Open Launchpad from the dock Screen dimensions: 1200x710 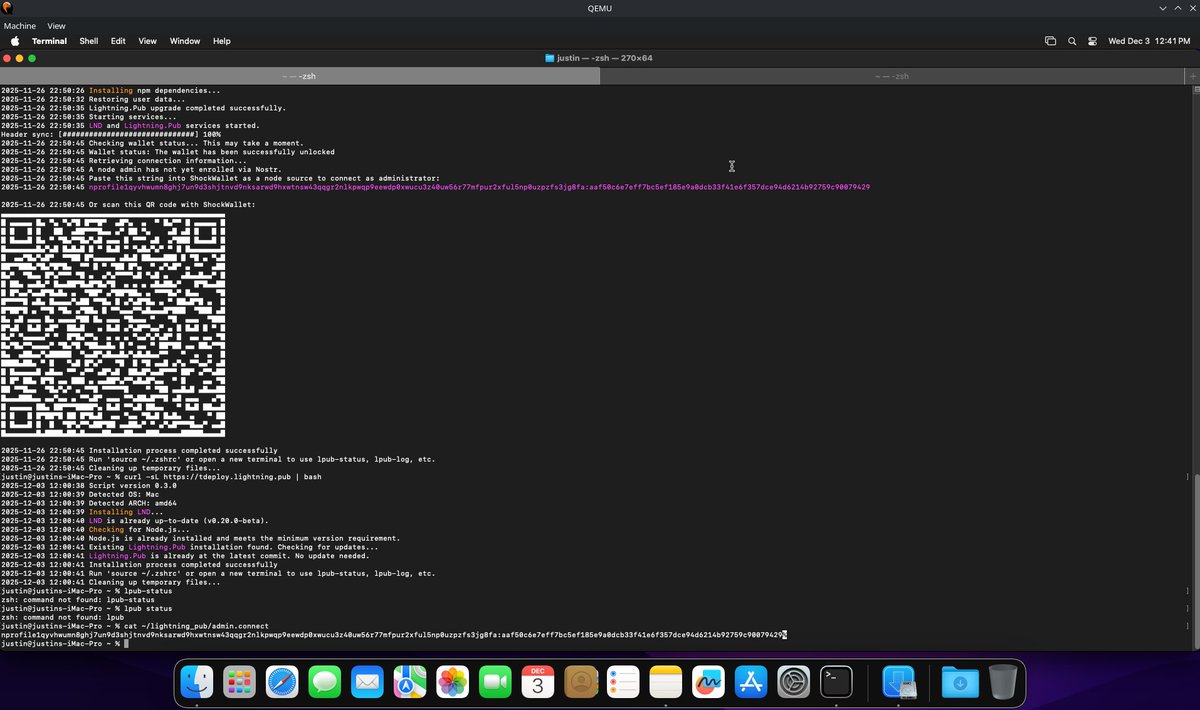[240, 683]
